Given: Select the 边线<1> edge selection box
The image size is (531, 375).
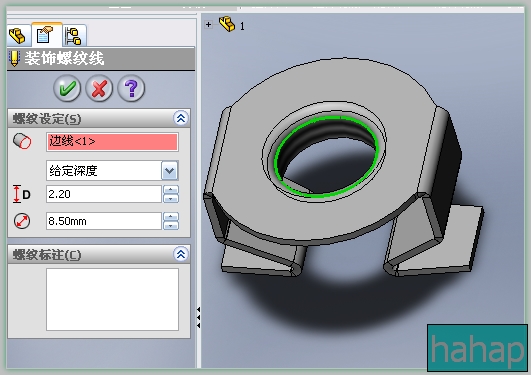Looking at the screenshot, I should point(112,142).
